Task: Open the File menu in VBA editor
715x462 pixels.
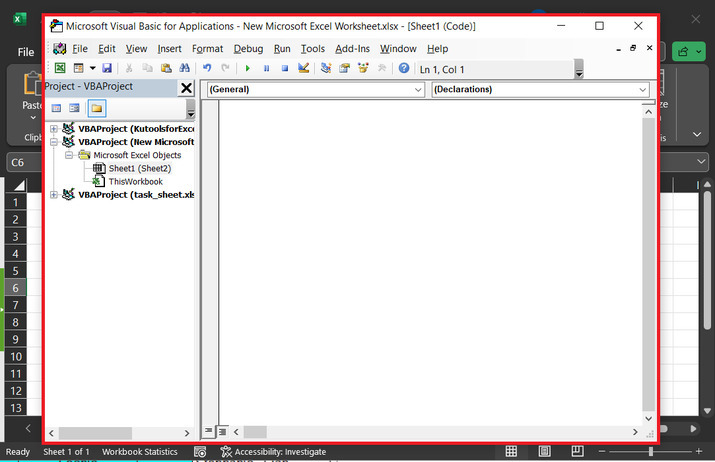Action: (80, 49)
